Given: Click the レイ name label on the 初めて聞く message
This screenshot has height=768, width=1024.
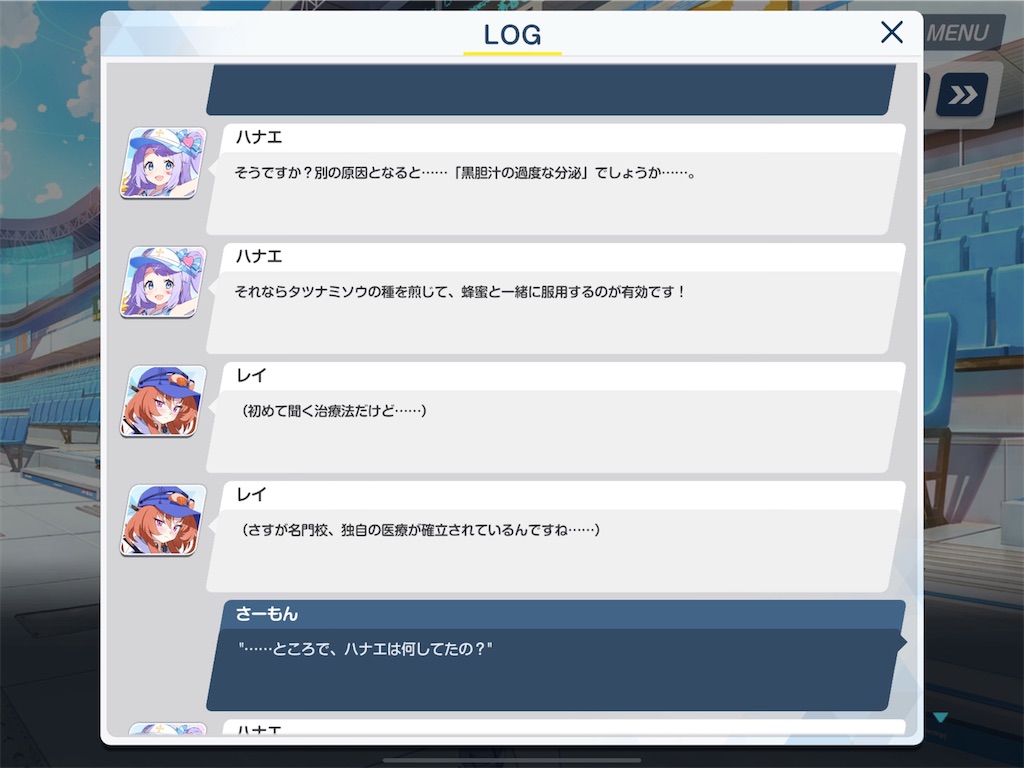Looking at the screenshot, I should [x=251, y=376].
